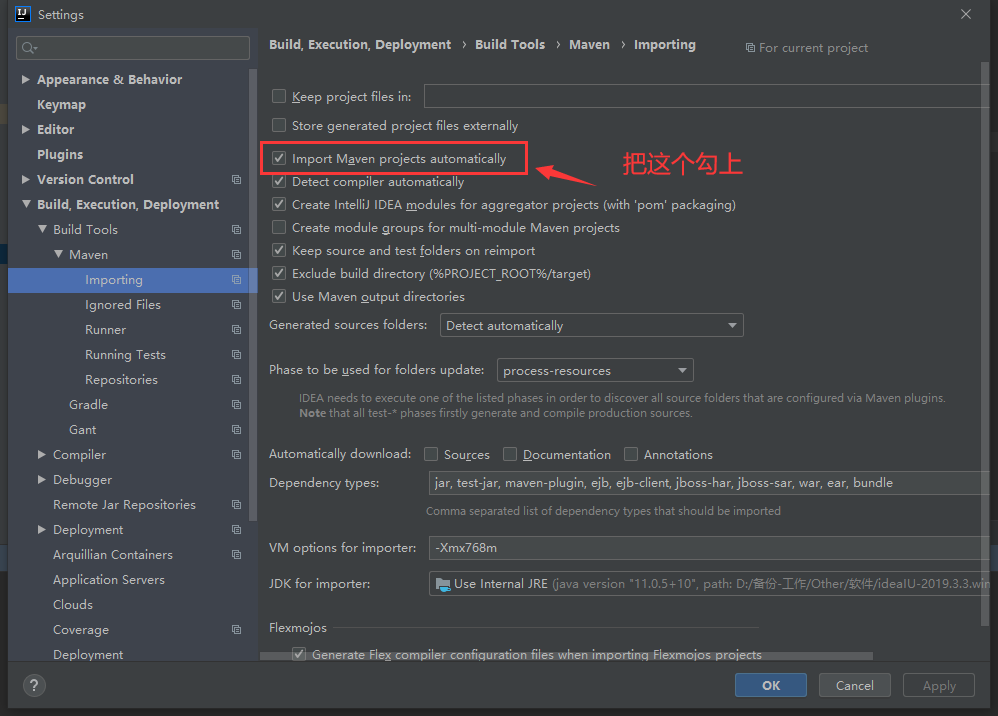Image resolution: width=998 pixels, height=716 pixels.
Task: Toggle Create IntelliJ IDEA modules for aggregator projects
Action: click(x=279, y=204)
